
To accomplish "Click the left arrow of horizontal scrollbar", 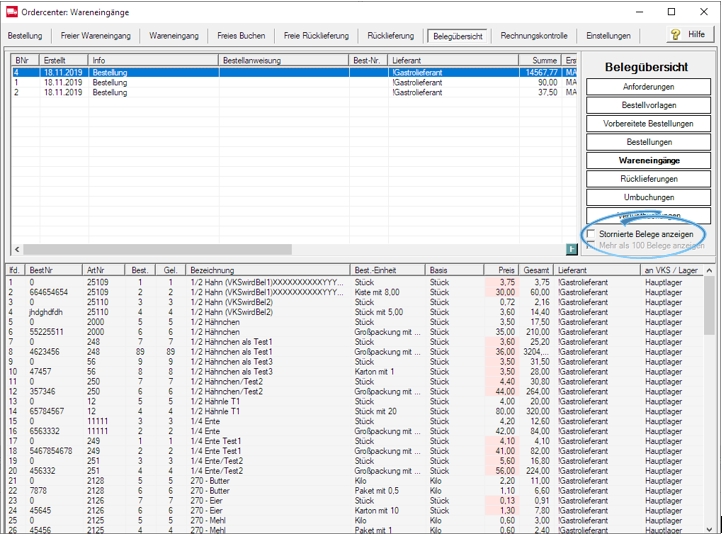I will point(17,249).
